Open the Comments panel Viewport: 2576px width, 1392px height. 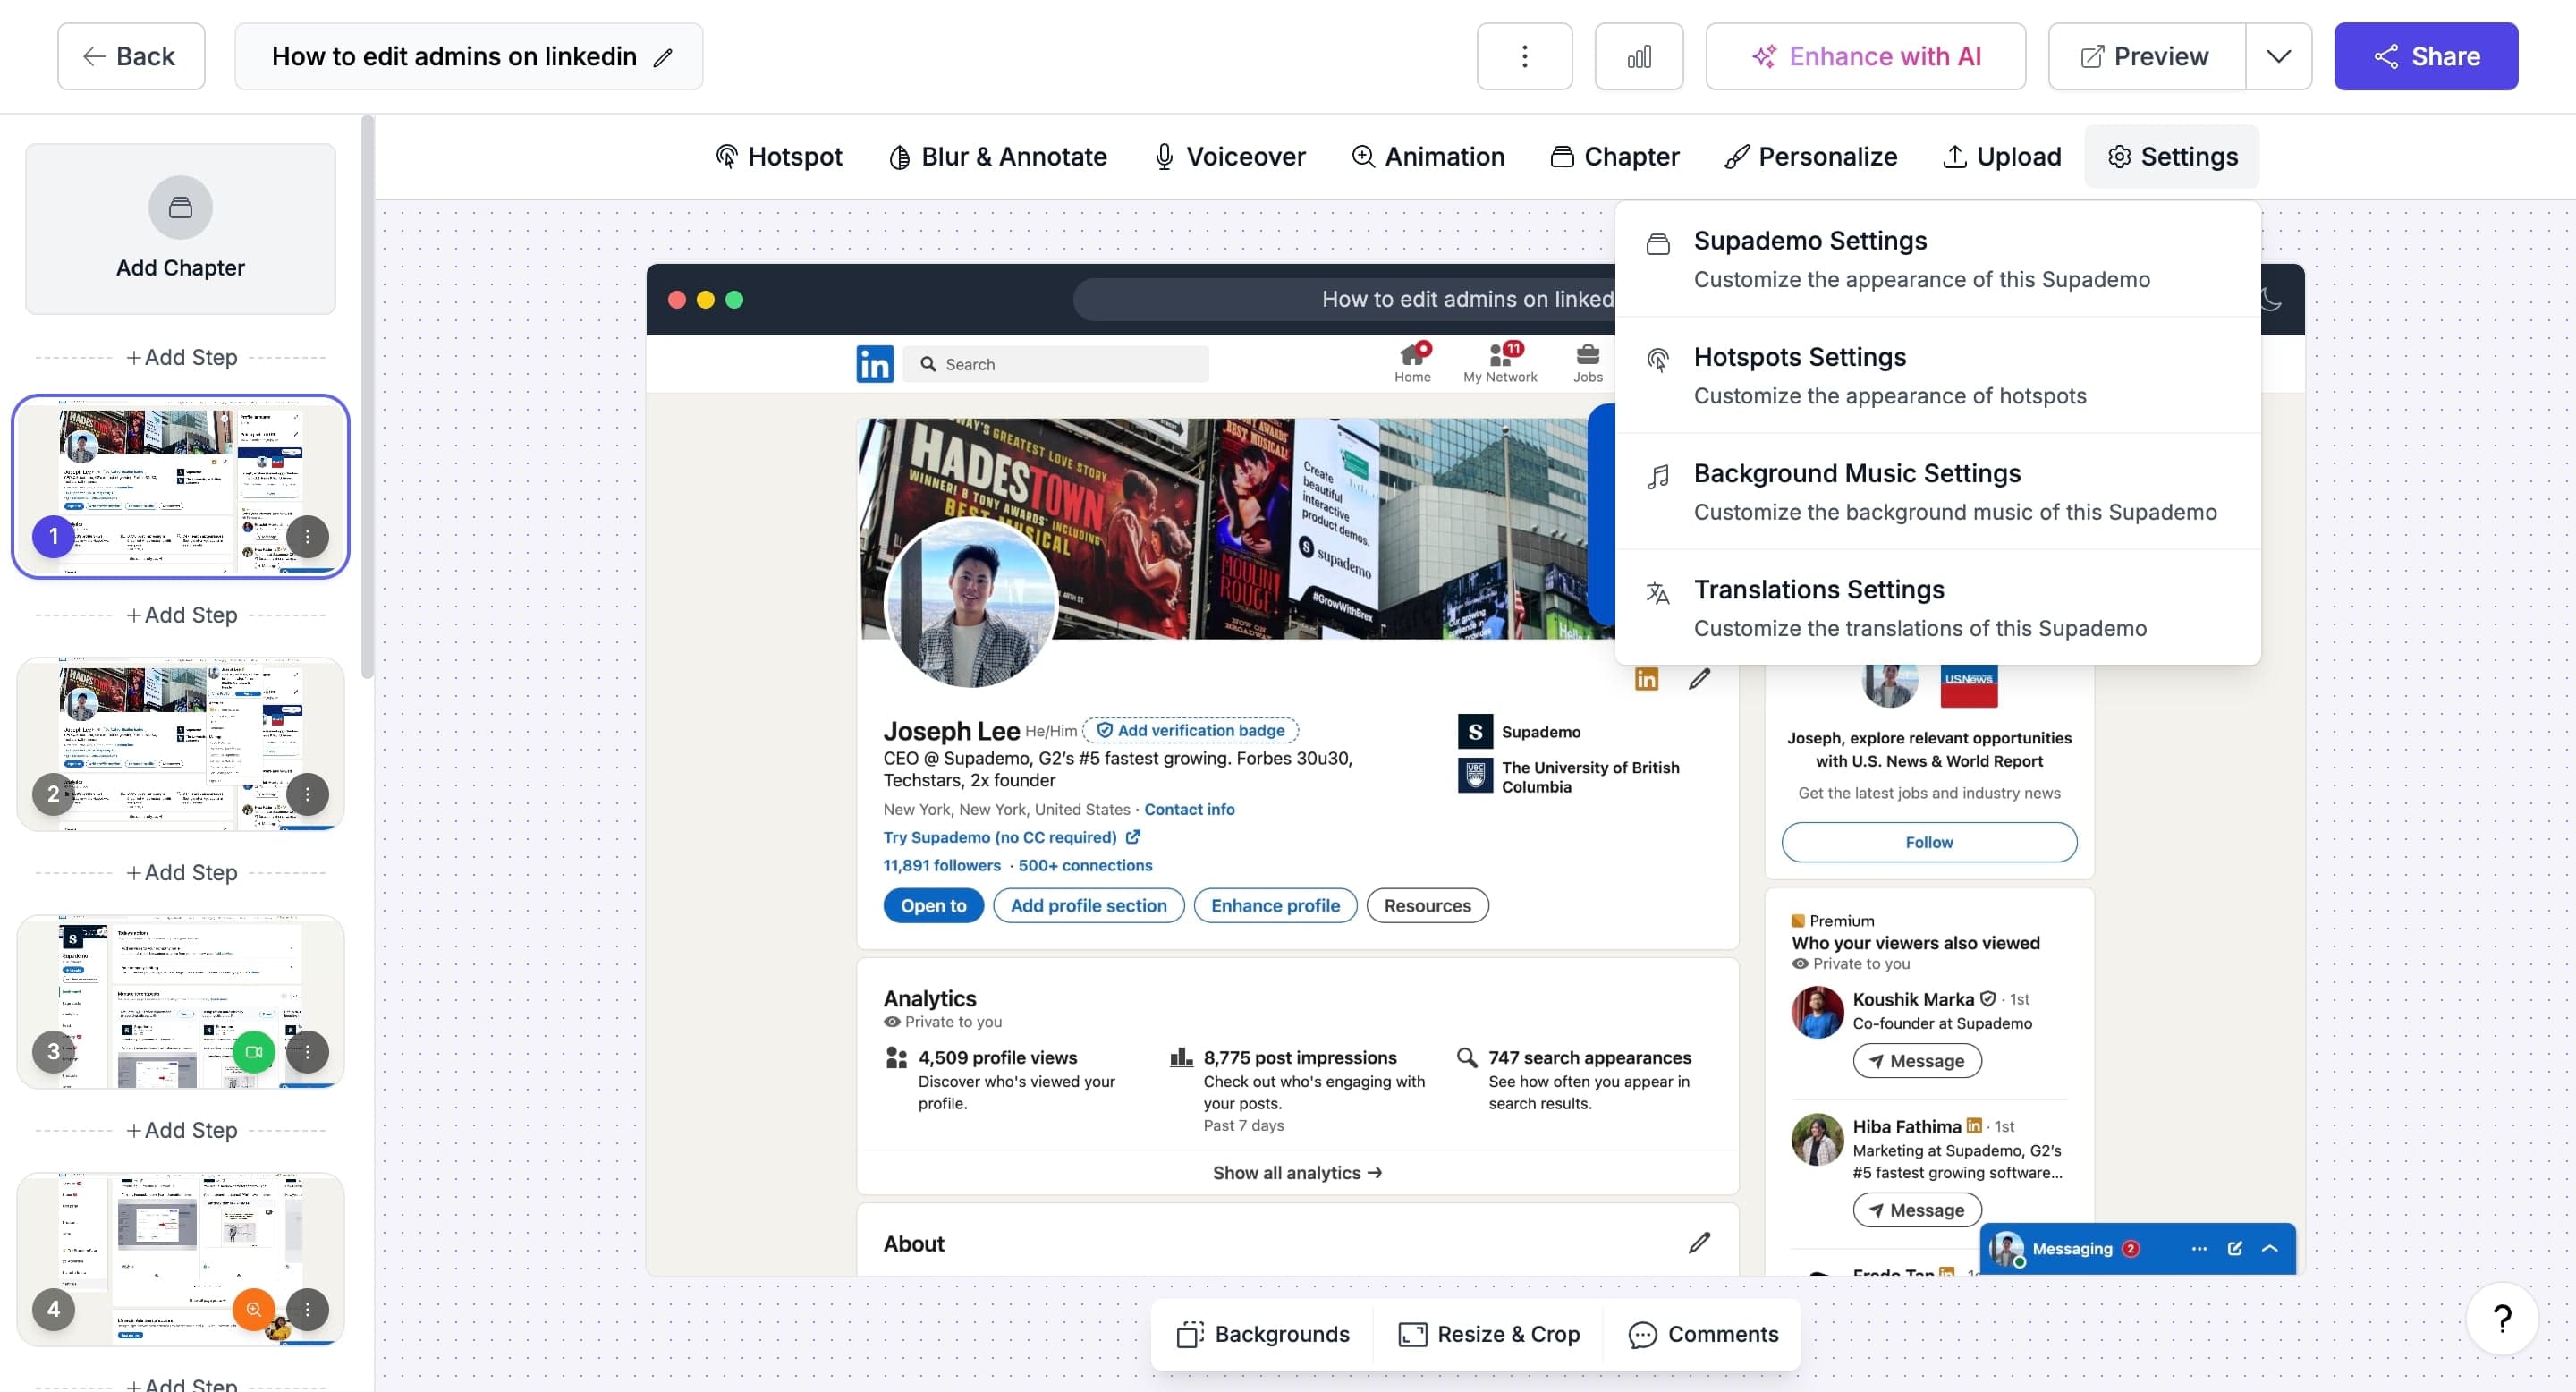[x=1703, y=1334]
